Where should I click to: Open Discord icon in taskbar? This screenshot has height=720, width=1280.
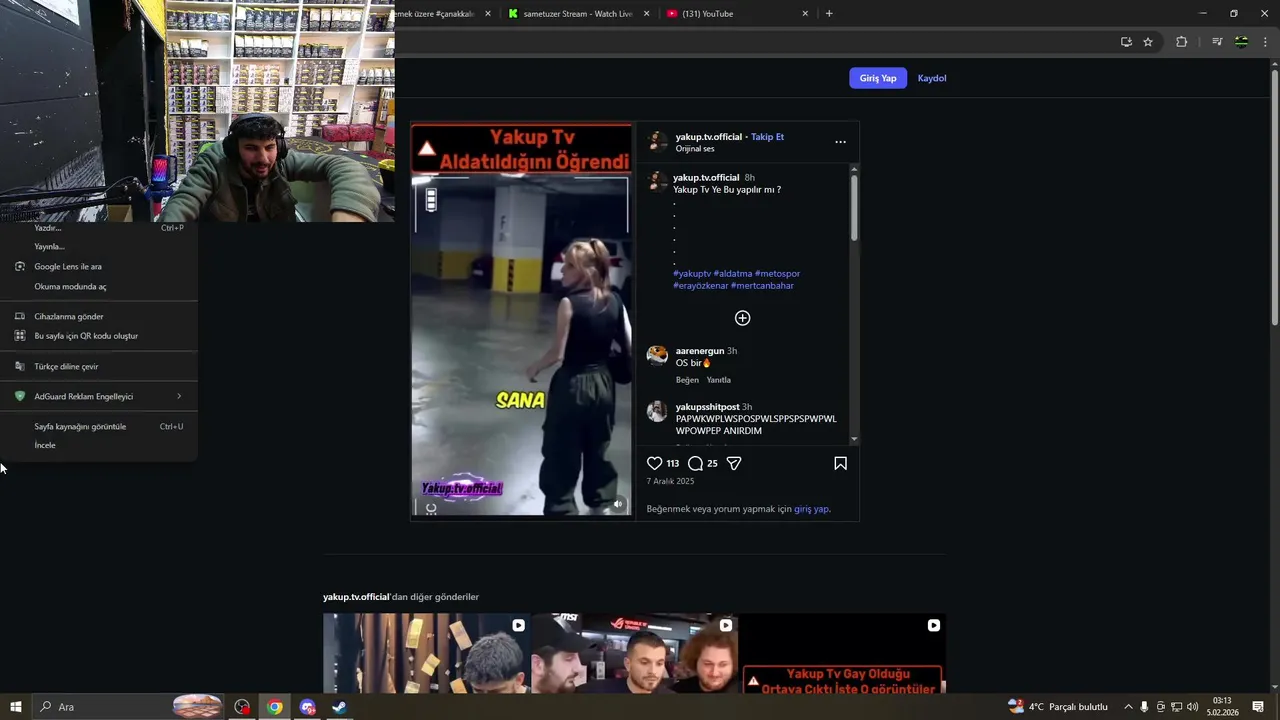coord(307,707)
